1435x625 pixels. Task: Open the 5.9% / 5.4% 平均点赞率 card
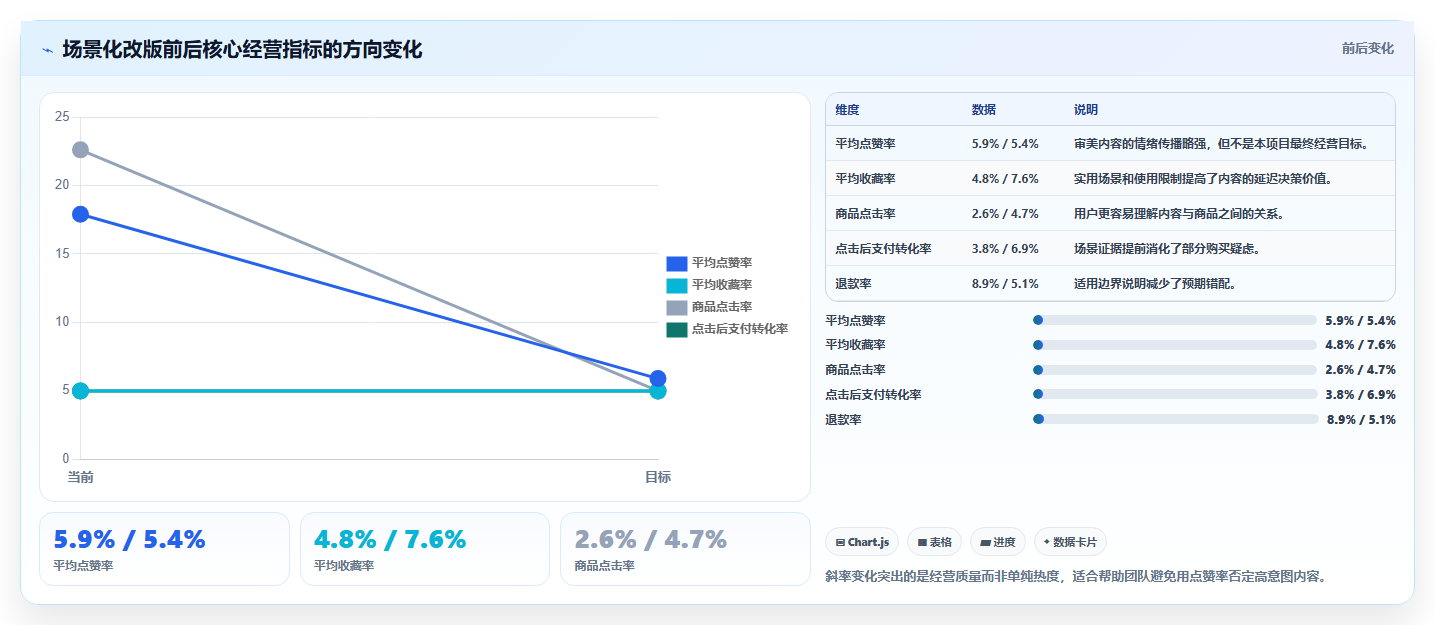(x=164, y=549)
